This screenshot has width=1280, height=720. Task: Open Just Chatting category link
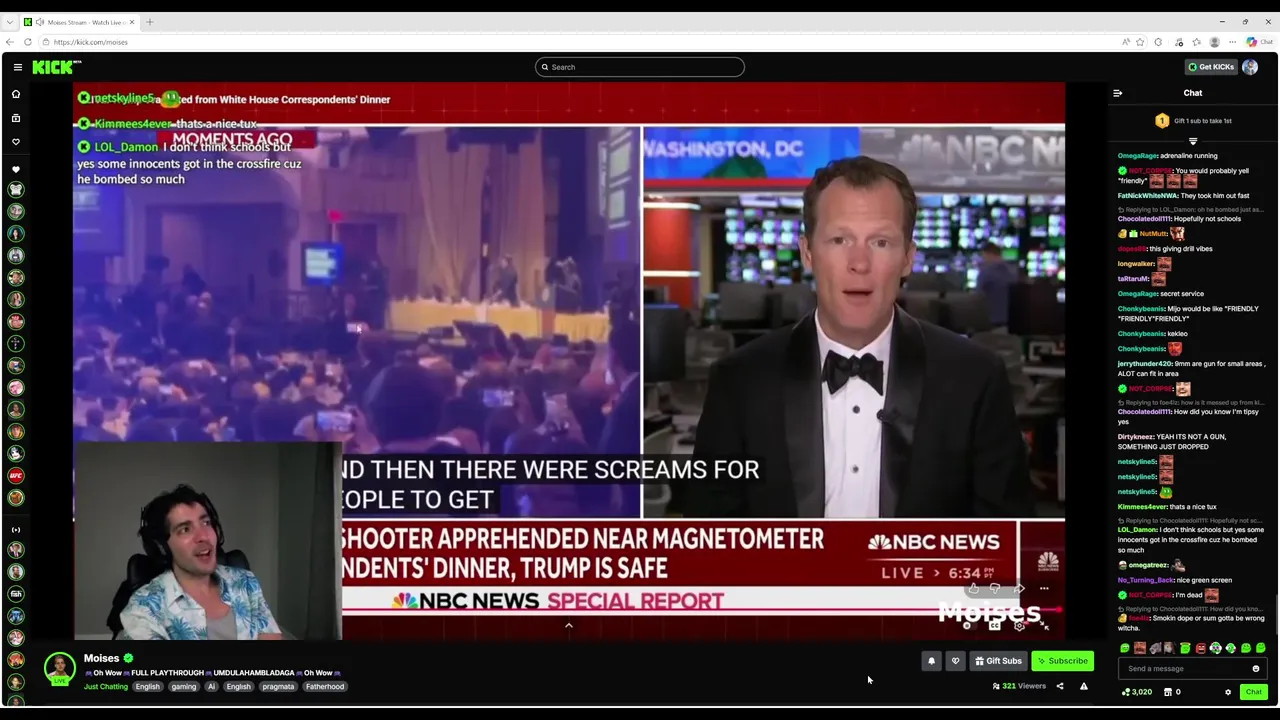[x=106, y=687]
